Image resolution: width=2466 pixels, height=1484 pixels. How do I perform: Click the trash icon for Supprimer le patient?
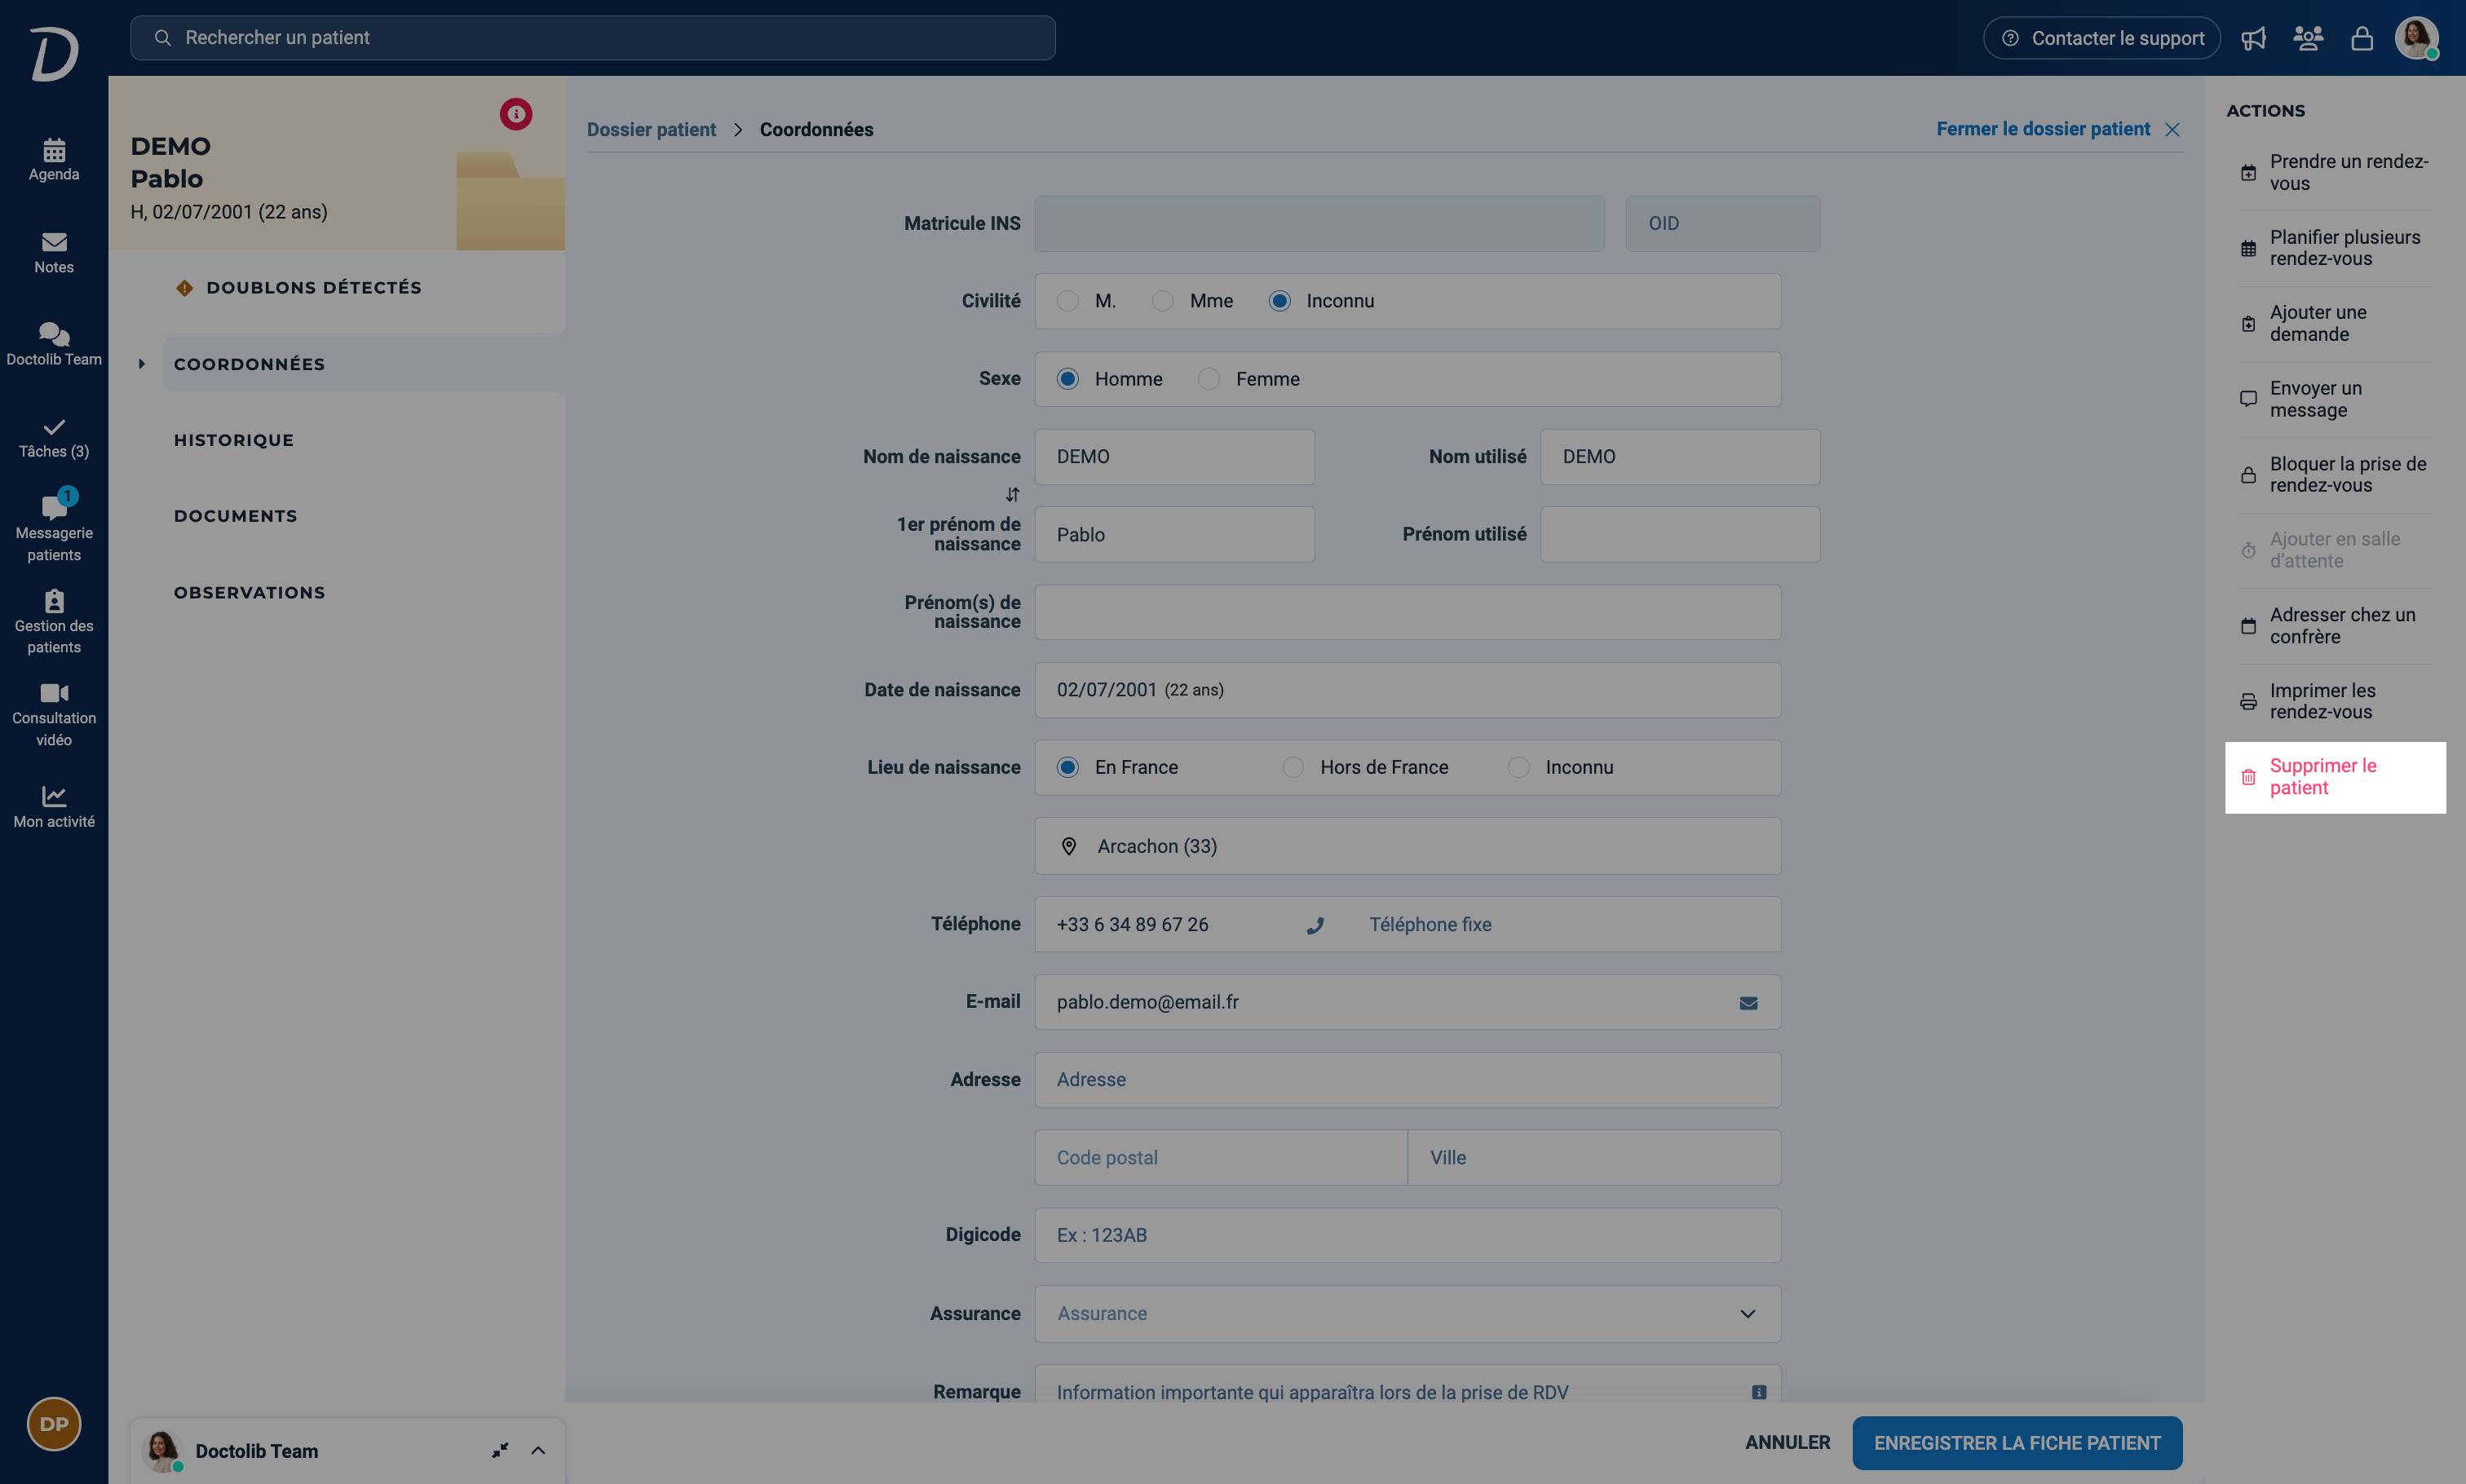(2248, 777)
